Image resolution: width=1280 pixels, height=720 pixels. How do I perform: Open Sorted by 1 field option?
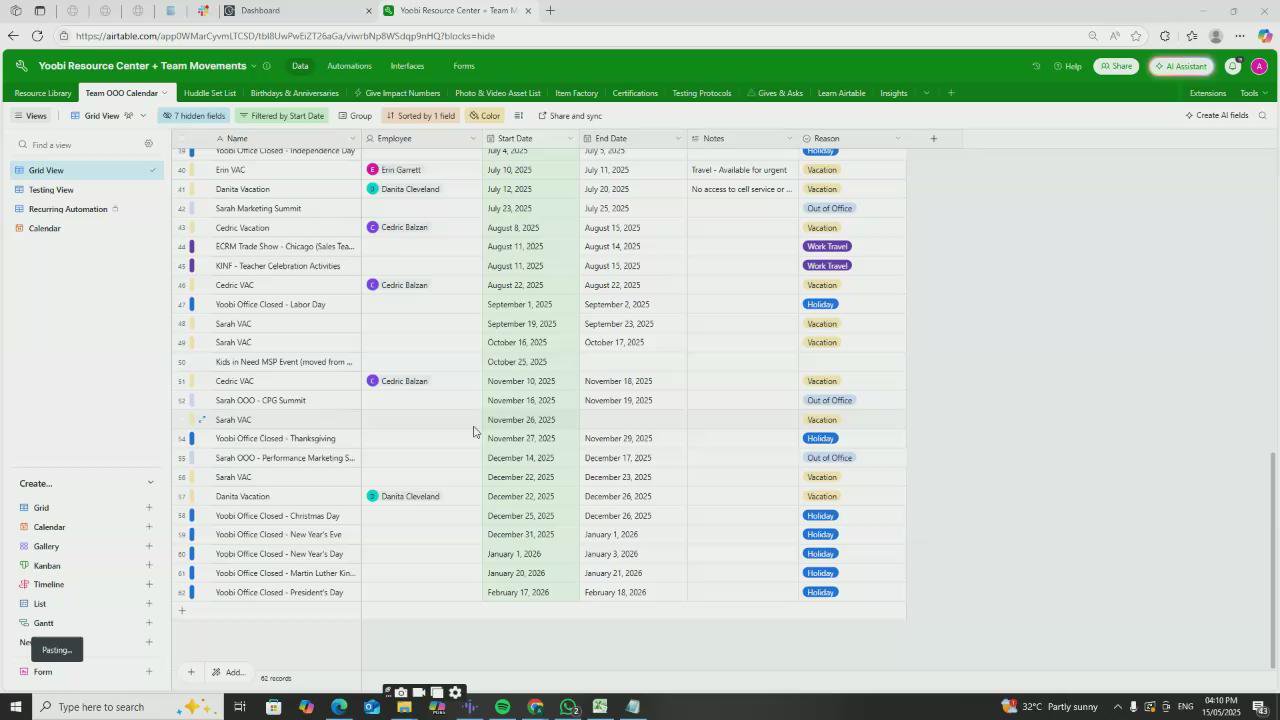coord(421,116)
